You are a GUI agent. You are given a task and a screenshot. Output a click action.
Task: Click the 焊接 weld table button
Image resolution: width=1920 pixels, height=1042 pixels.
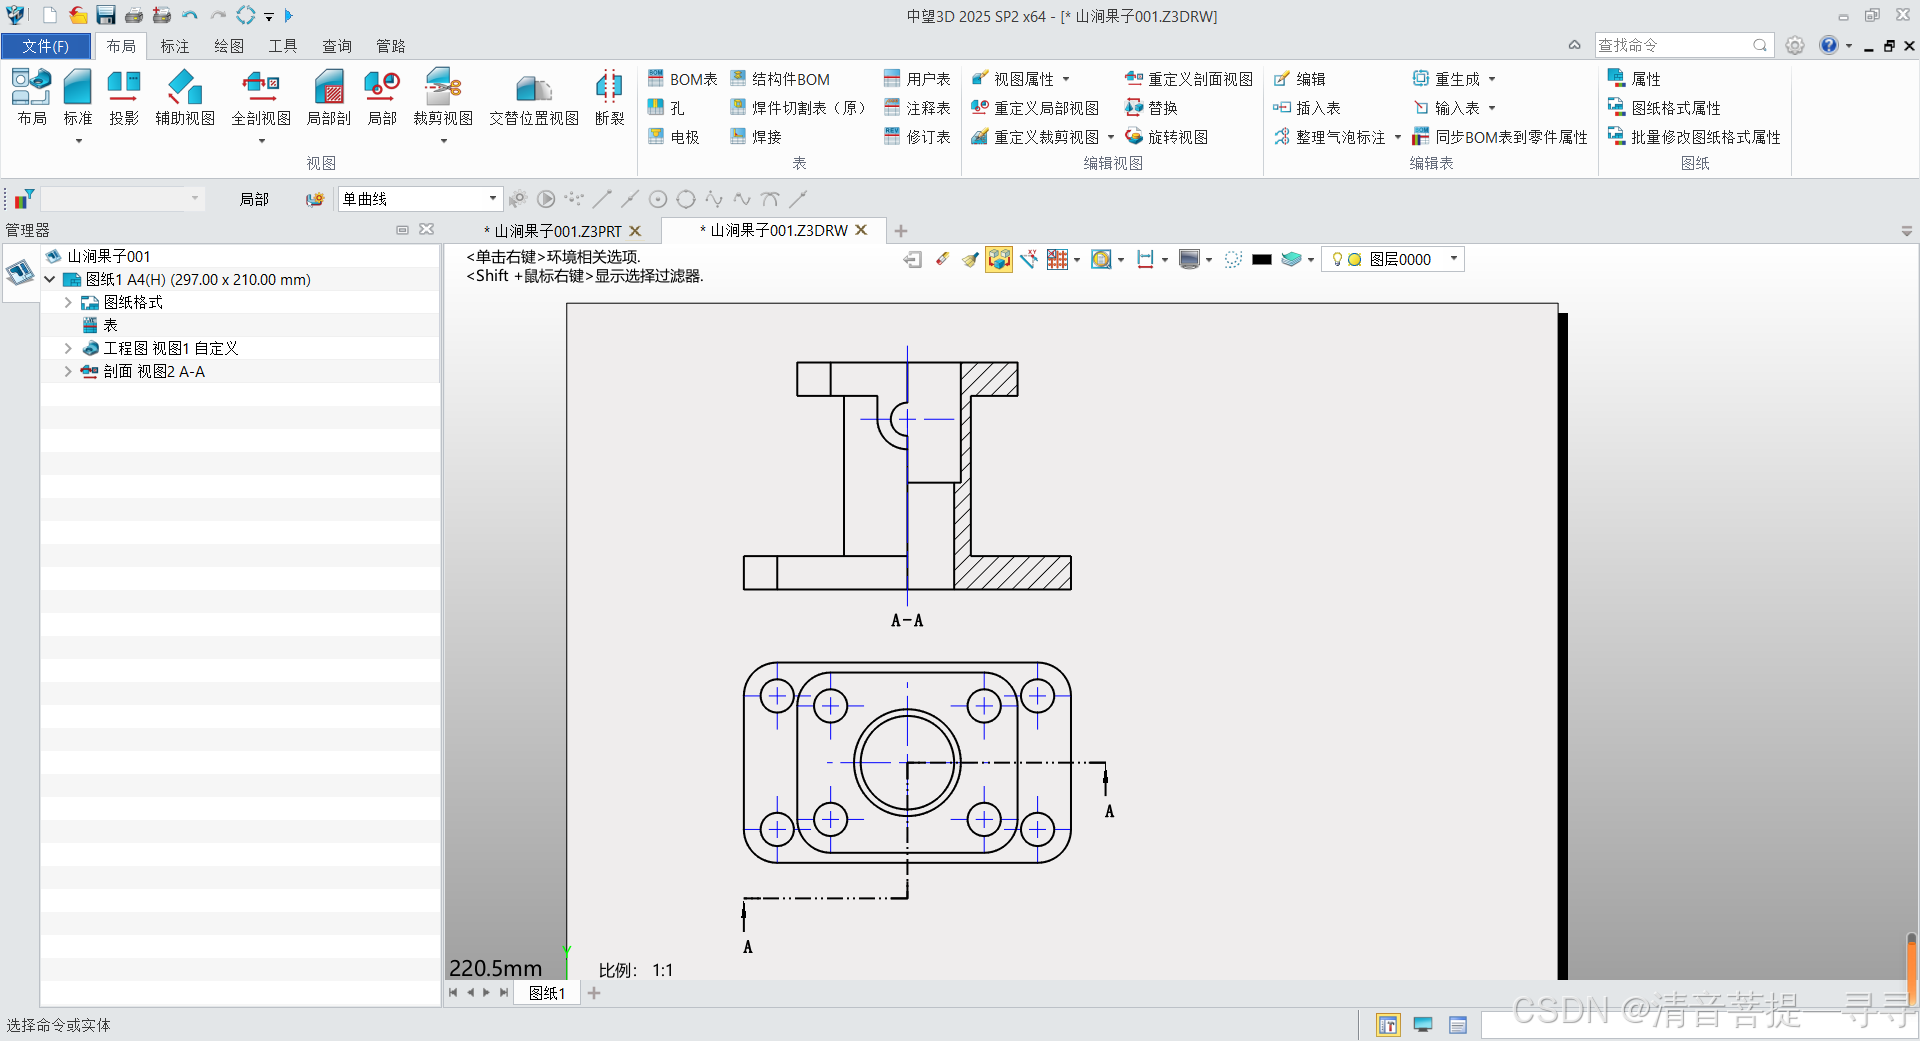pyautogui.click(x=756, y=137)
